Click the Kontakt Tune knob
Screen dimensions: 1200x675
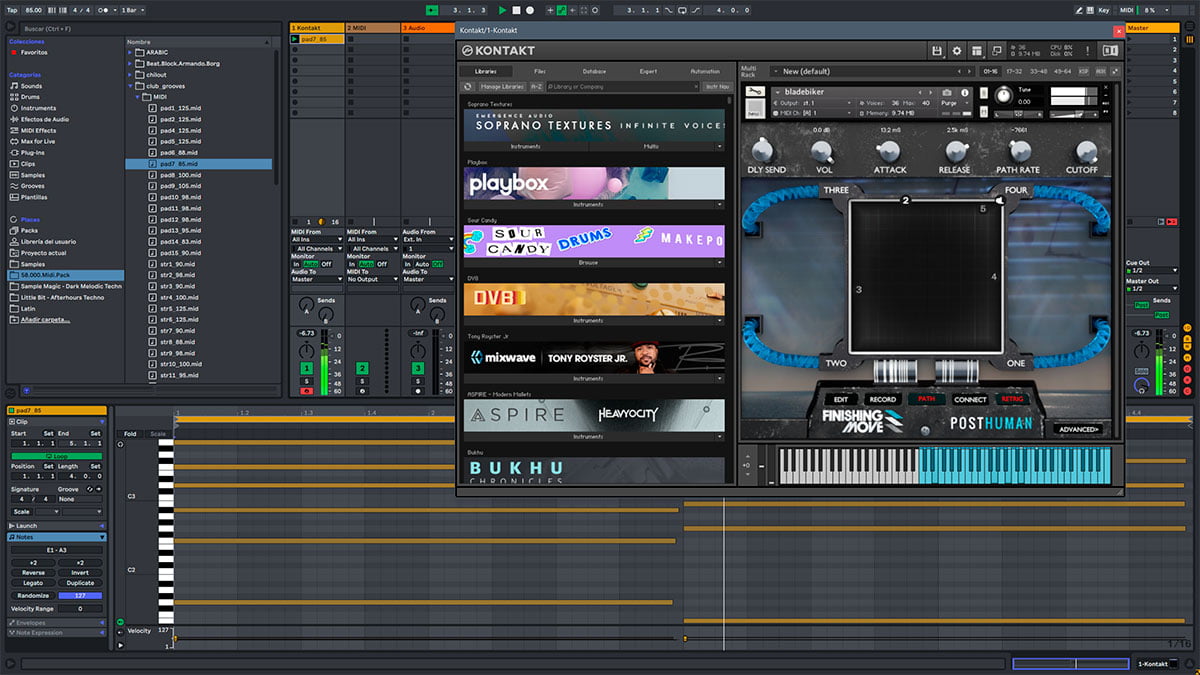click(x=1002, y=96)
